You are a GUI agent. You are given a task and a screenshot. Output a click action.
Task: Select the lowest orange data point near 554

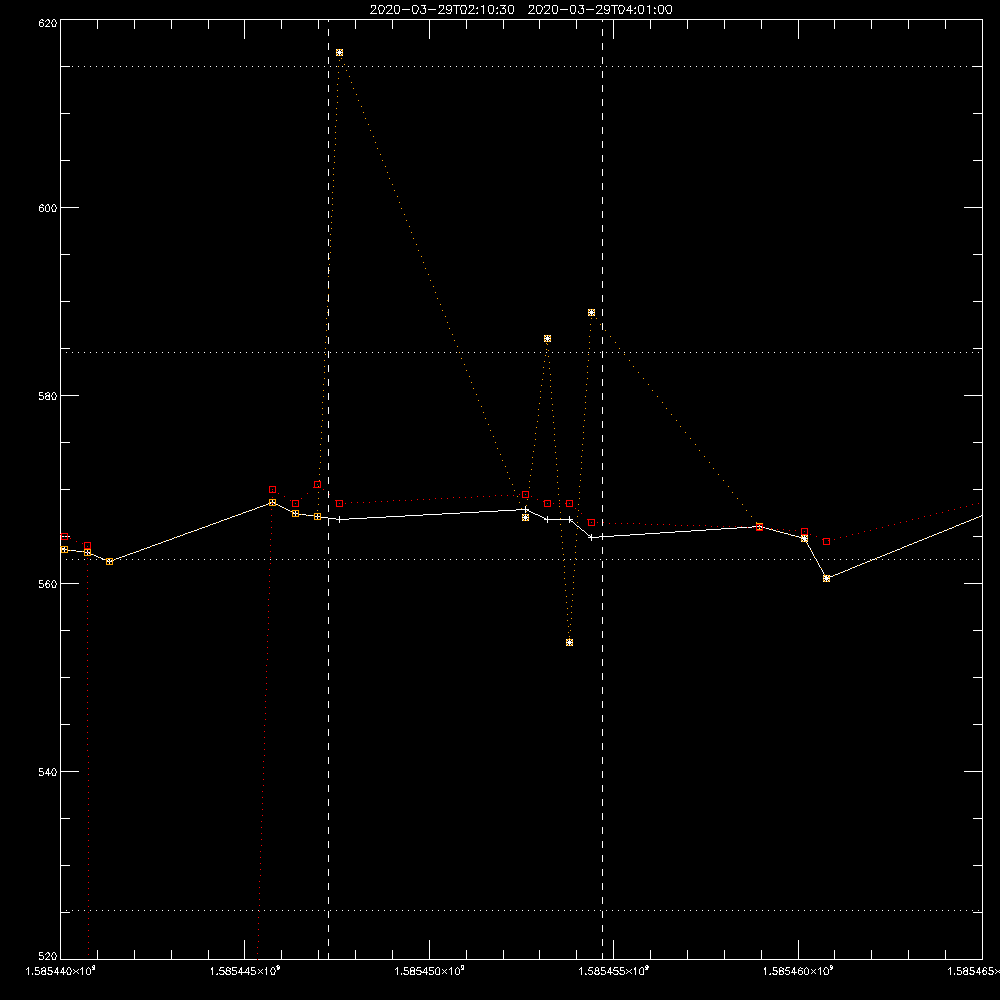(570, 642)
